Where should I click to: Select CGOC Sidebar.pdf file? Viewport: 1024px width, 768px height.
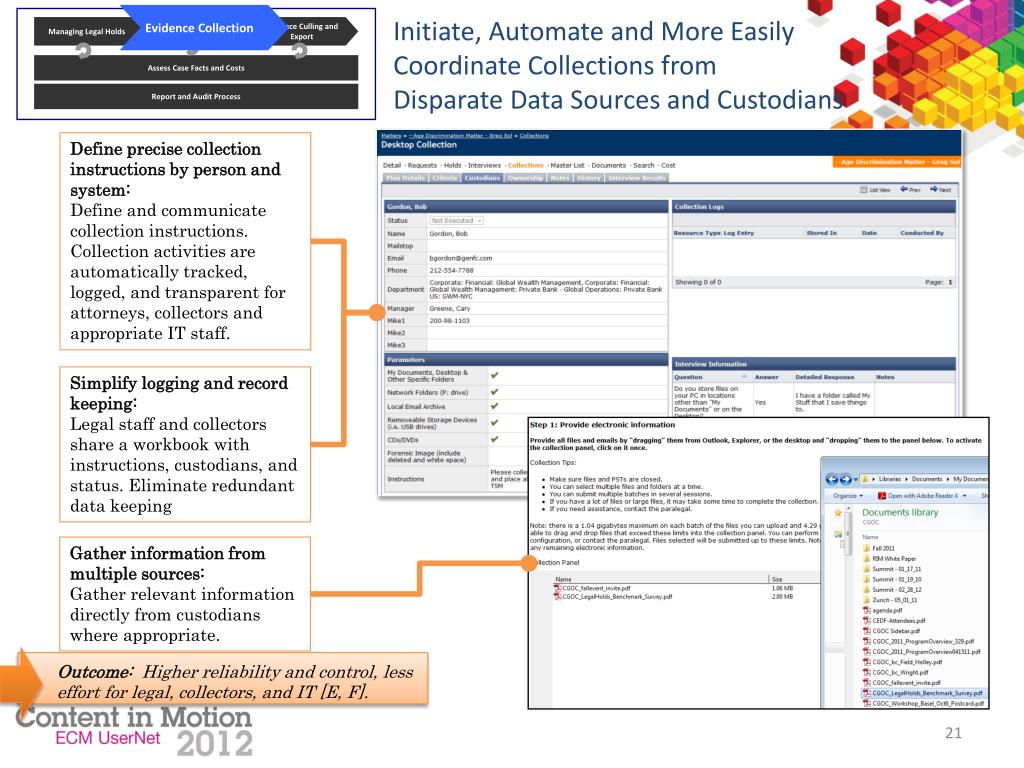(x=891, y=631)
